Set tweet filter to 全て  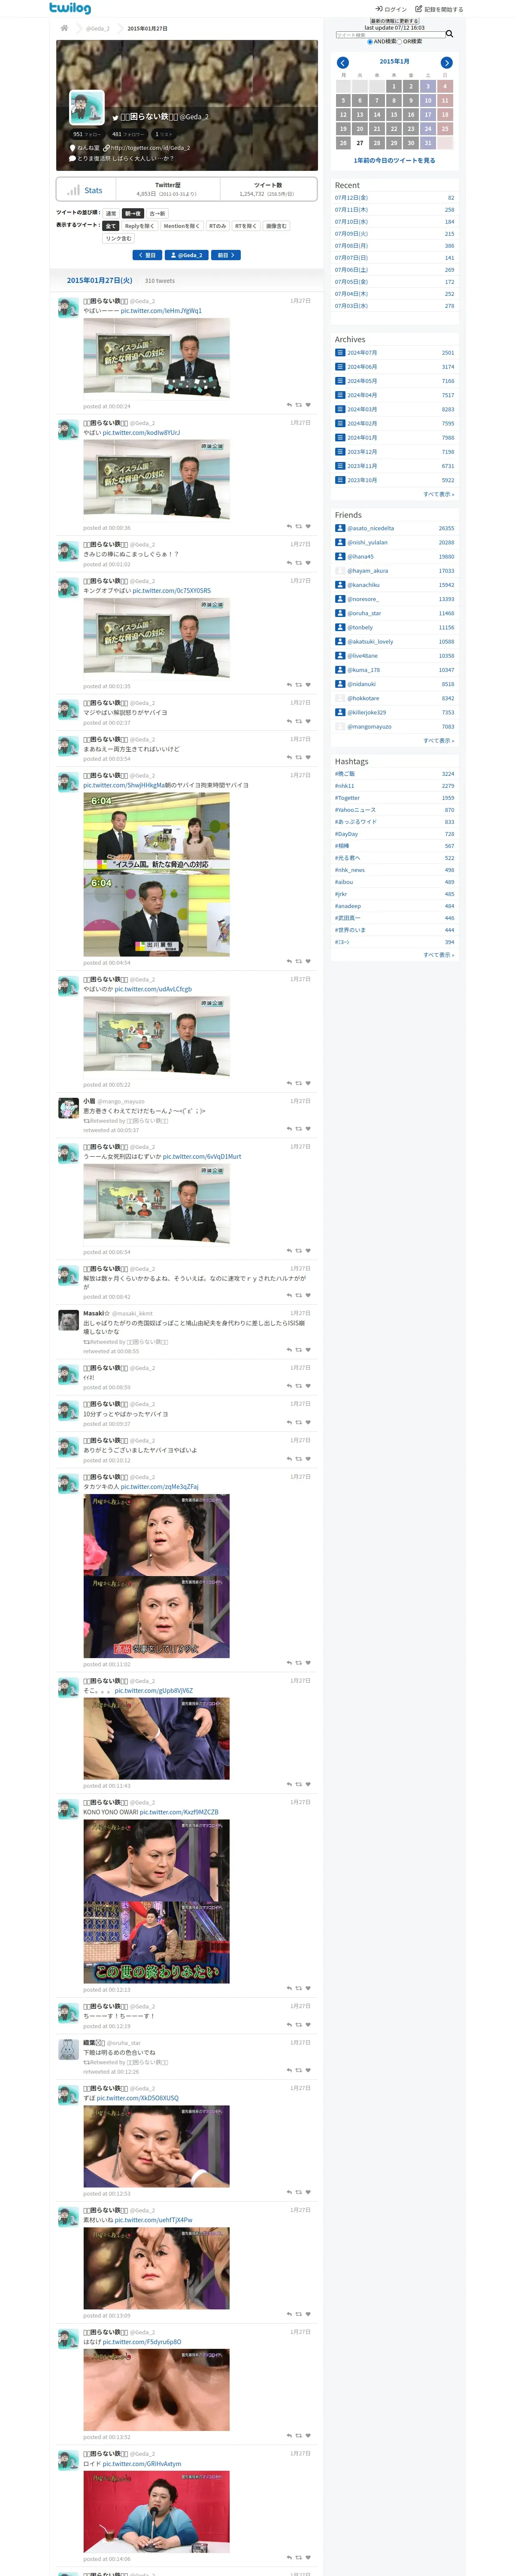pos(111,226)
